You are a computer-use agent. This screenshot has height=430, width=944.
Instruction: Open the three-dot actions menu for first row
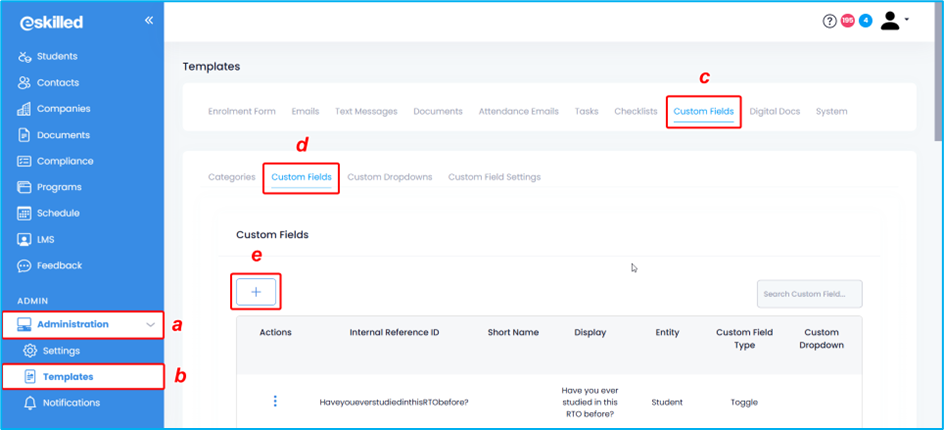275,402
